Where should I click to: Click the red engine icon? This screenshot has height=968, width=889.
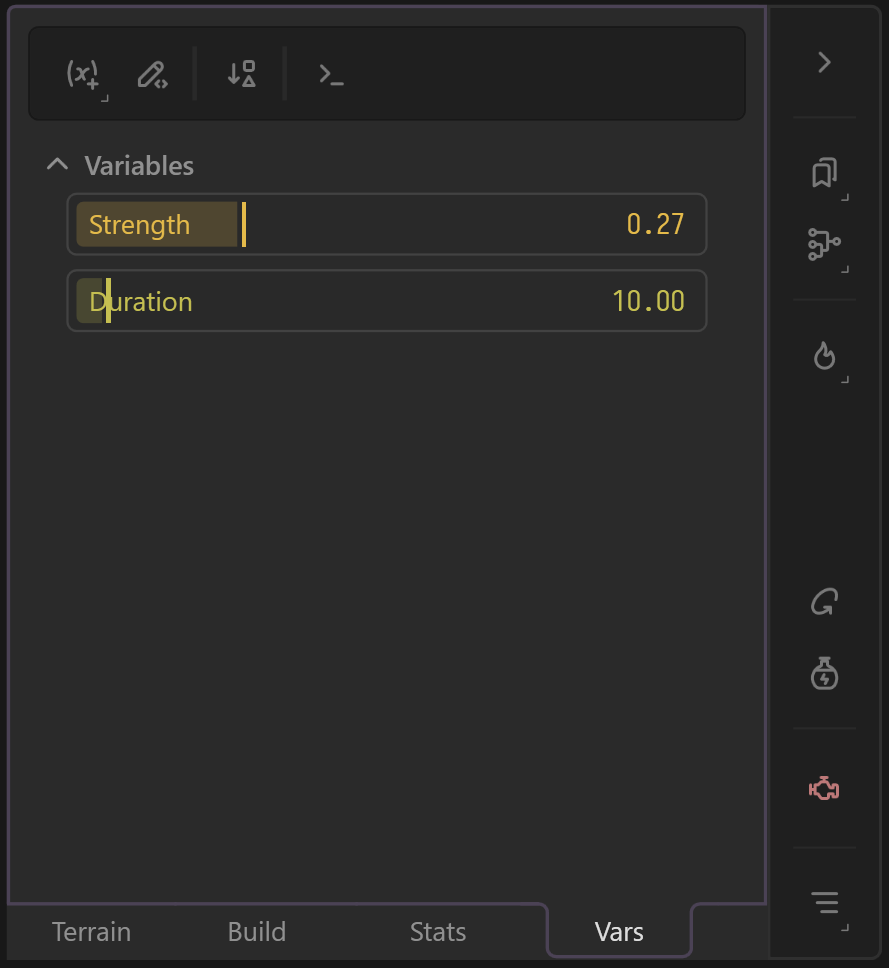[824, 789]
